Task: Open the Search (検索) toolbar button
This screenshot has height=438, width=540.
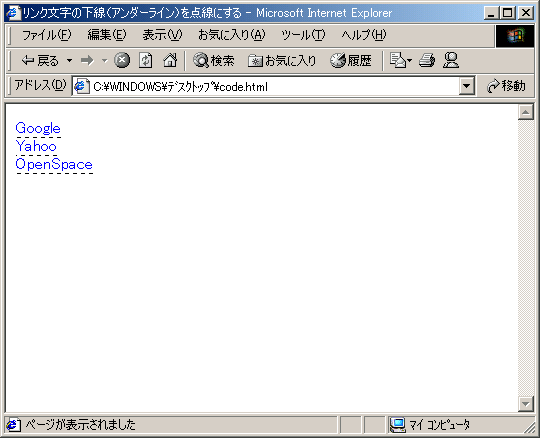Action: tap(214, 61)
